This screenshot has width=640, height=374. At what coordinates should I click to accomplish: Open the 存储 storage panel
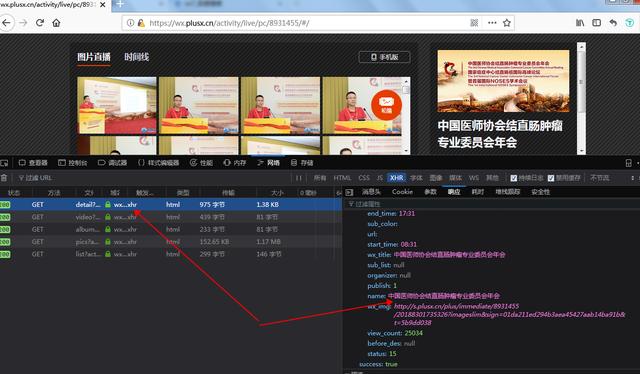pyautogui.click(x=302, y=163)
